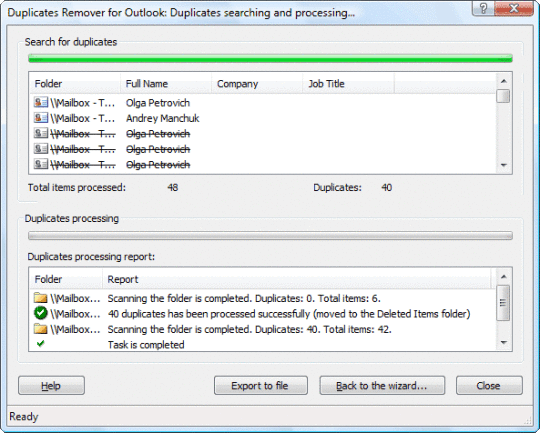
Task: Click contact icon for Andrey Manchuk row
Action: 41,118
